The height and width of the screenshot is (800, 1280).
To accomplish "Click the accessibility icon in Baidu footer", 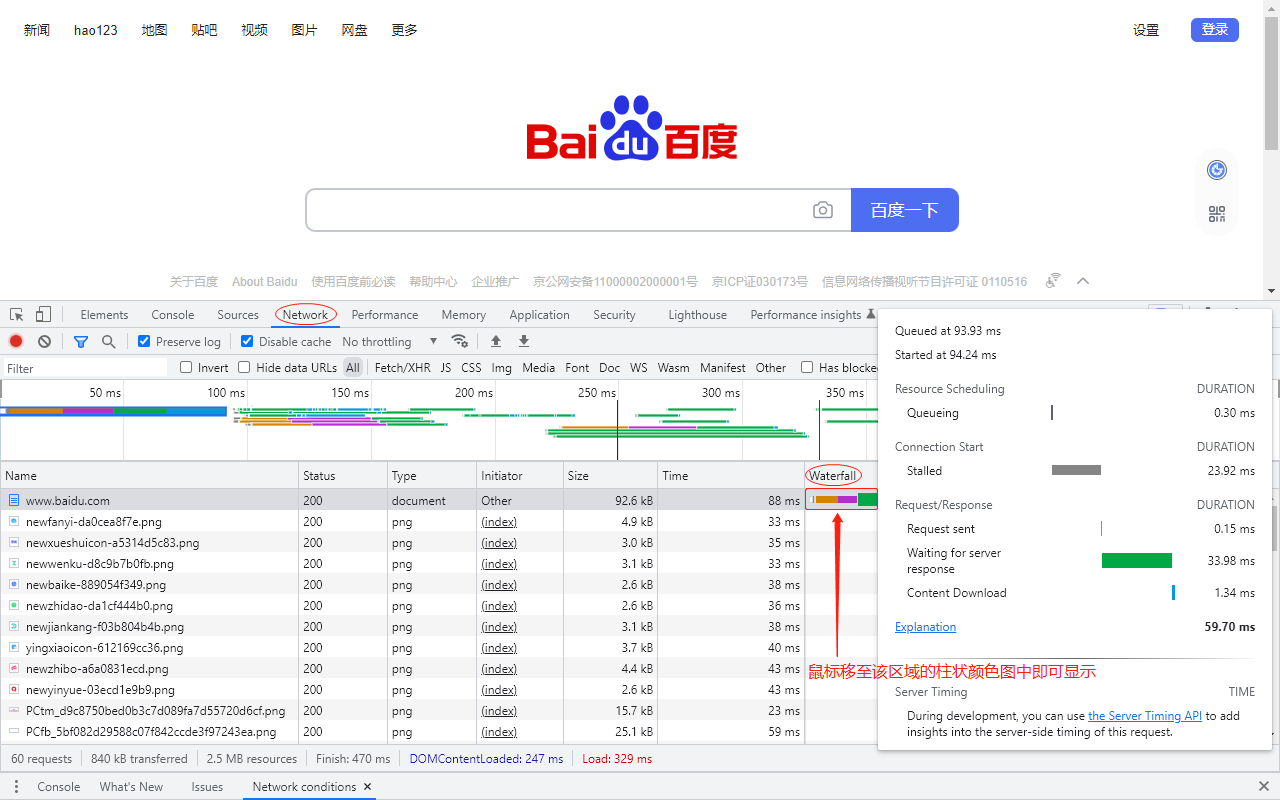I will pyautogui.click(x=1052, y=281).
